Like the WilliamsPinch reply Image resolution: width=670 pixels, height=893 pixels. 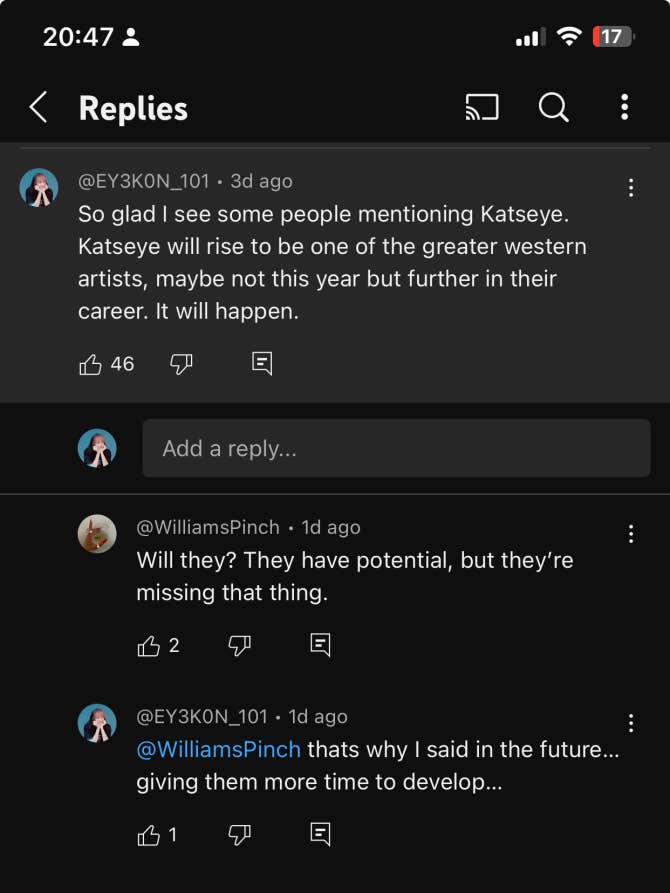pos(149,646)
